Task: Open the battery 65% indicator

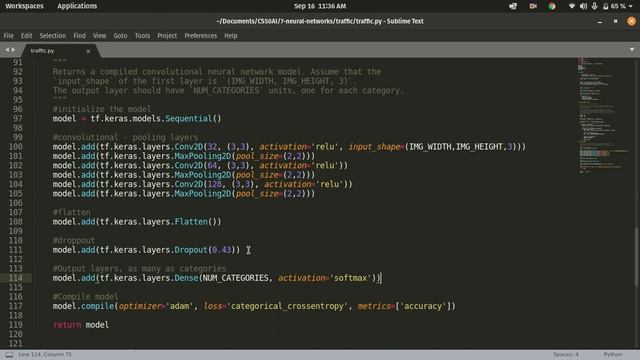Action: [614, 6]
